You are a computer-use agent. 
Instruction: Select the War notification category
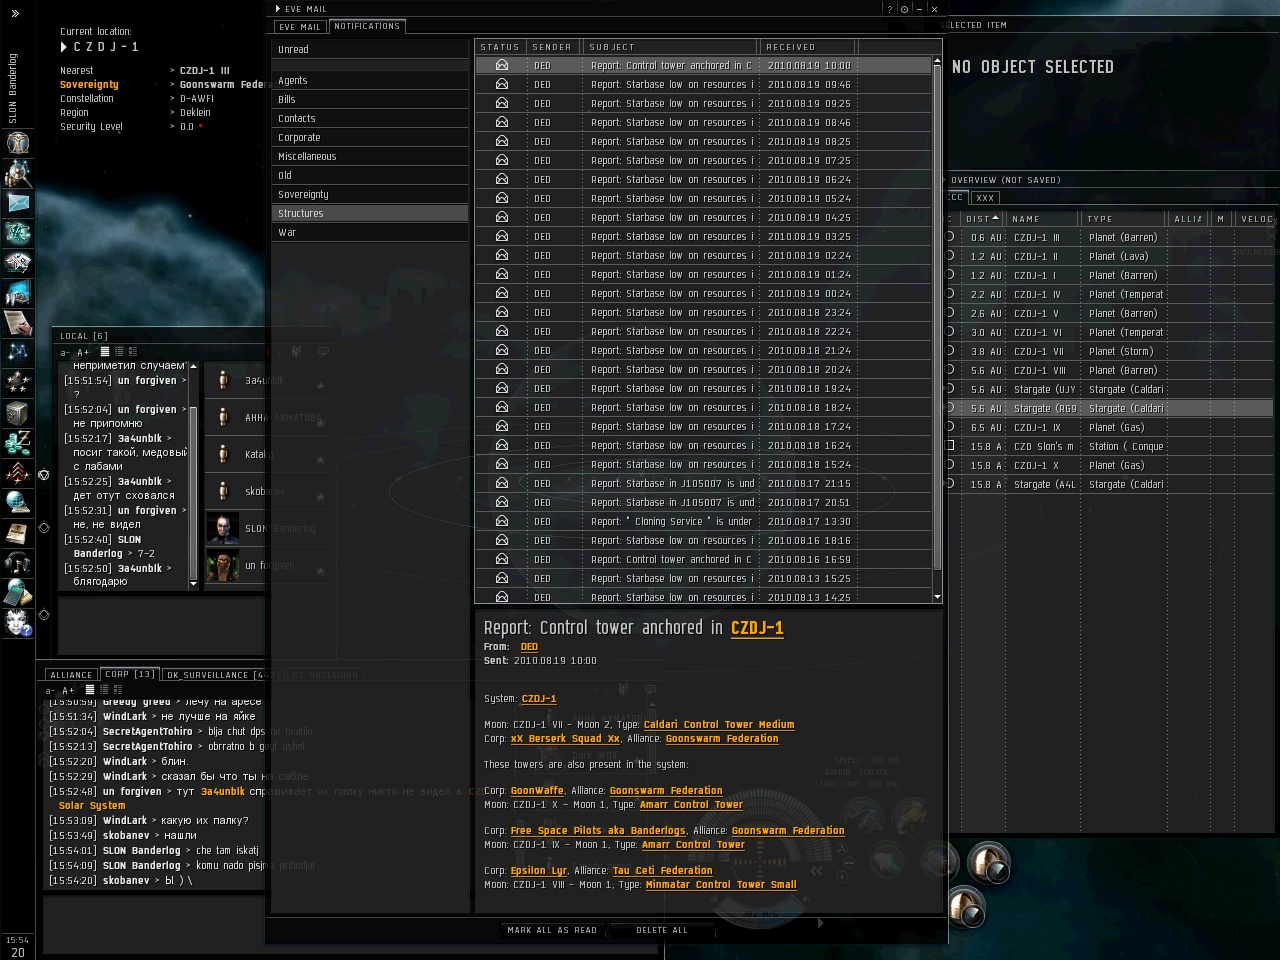pyautogui.click(x=370, y=232)
